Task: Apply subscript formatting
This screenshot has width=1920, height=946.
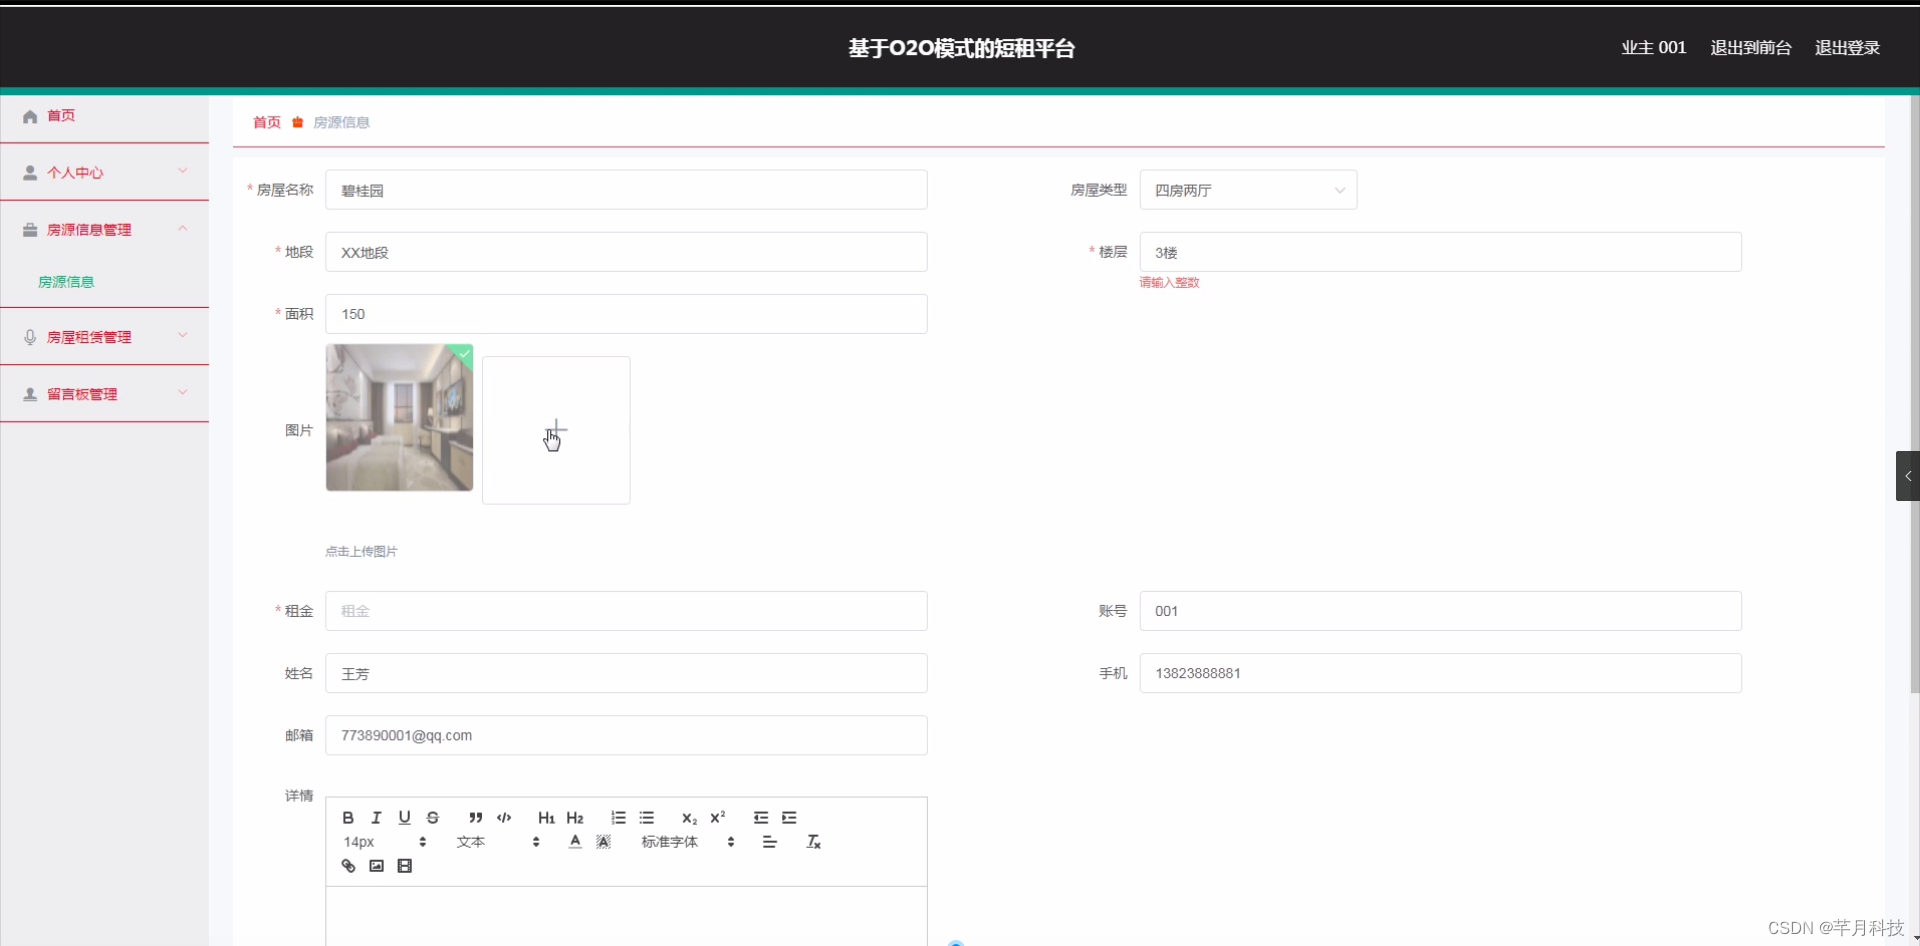Action: [689, 818]
